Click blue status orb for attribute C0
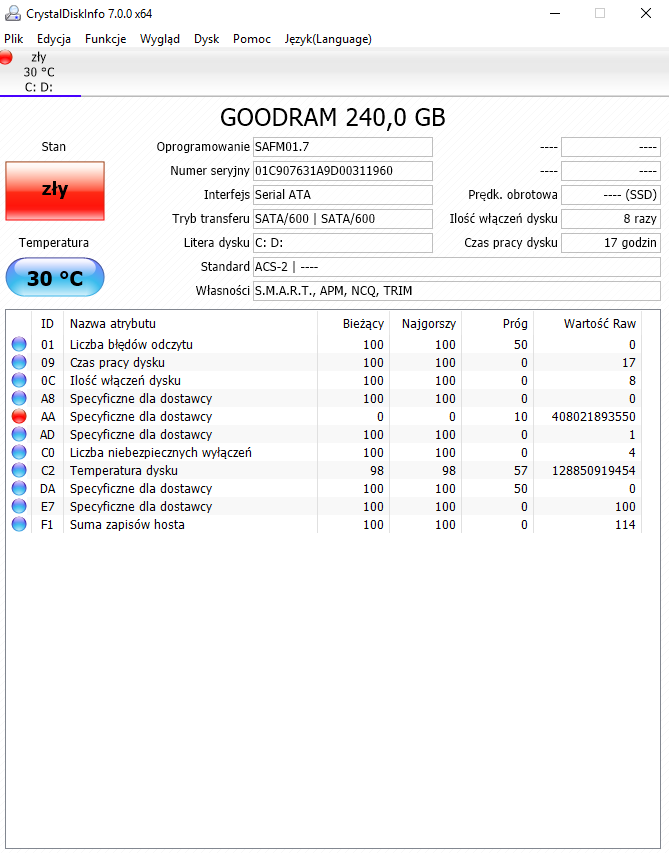This screenshot has width=669, height=853. click(19, 452)
